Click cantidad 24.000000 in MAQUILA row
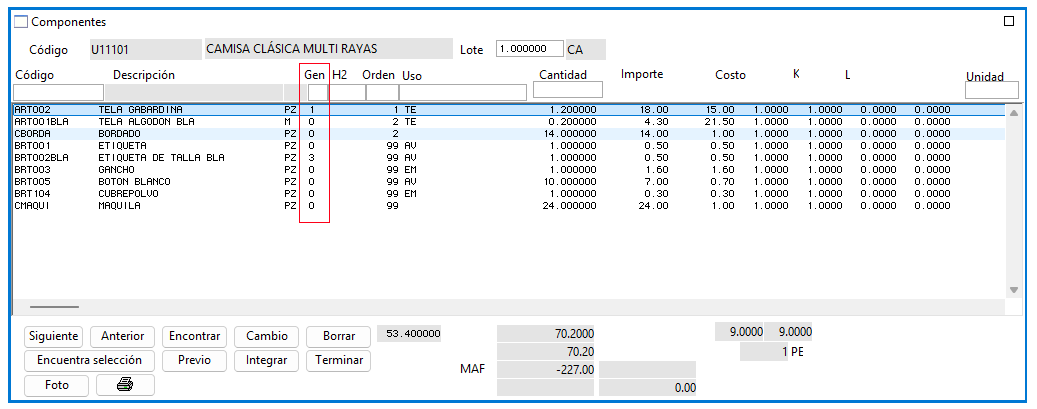 (x=567, y=206)
